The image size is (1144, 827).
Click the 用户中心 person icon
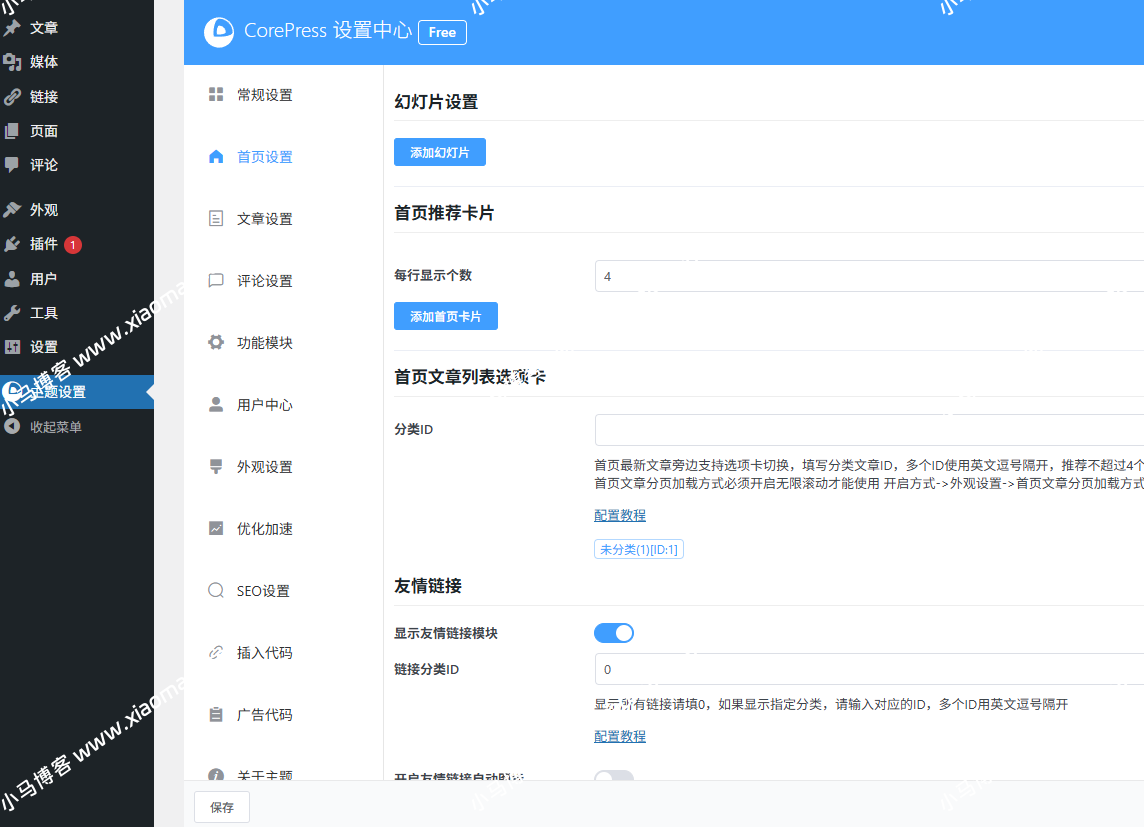216,404
